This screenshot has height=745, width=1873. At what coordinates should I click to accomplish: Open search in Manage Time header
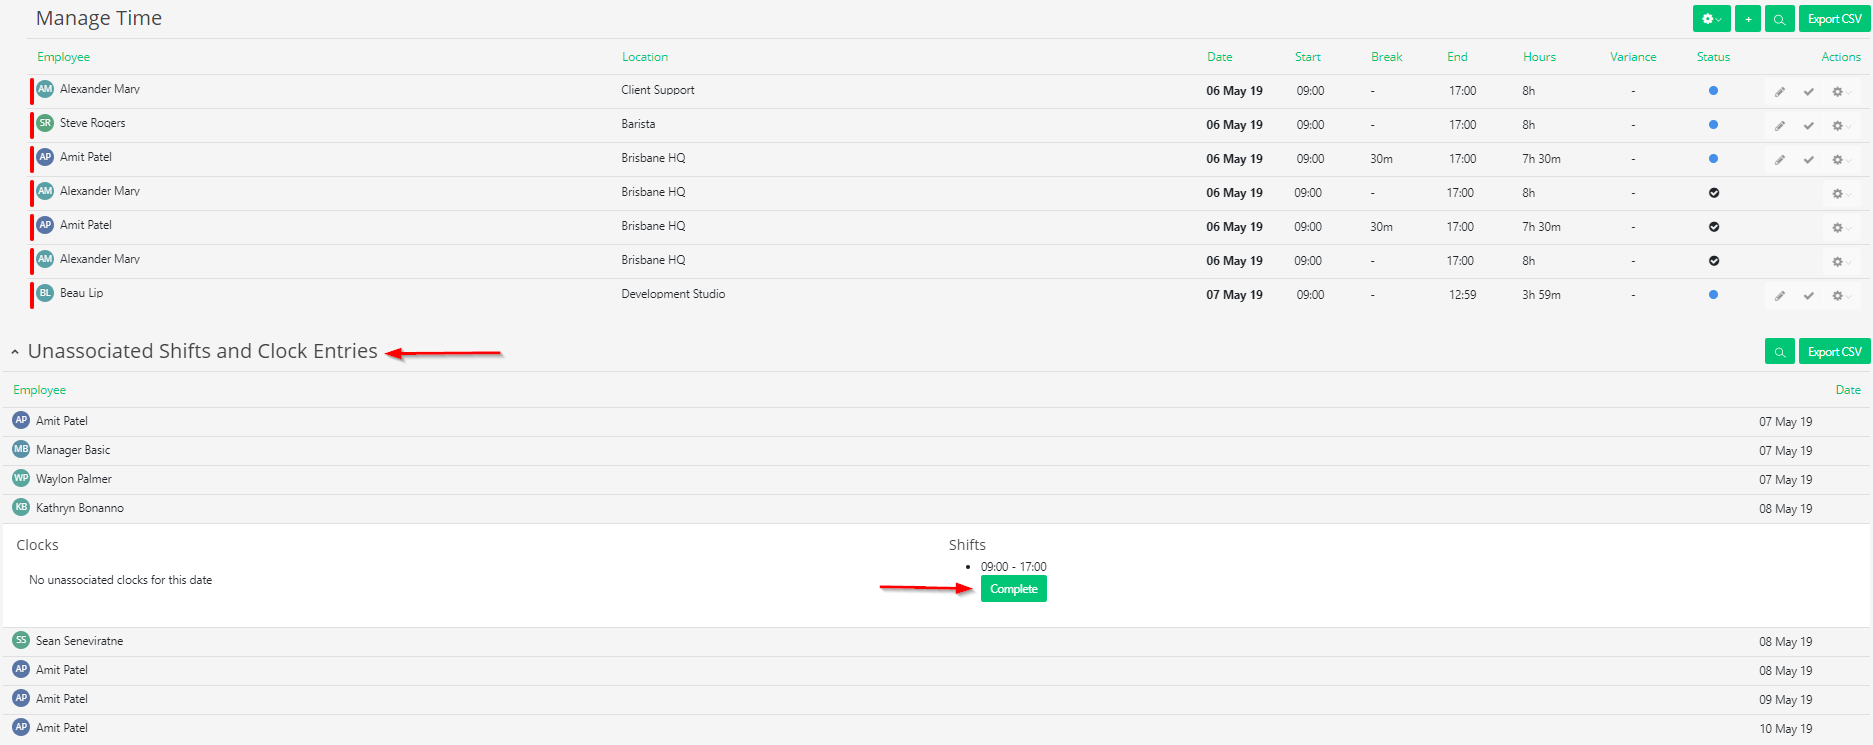point(1779,19)
